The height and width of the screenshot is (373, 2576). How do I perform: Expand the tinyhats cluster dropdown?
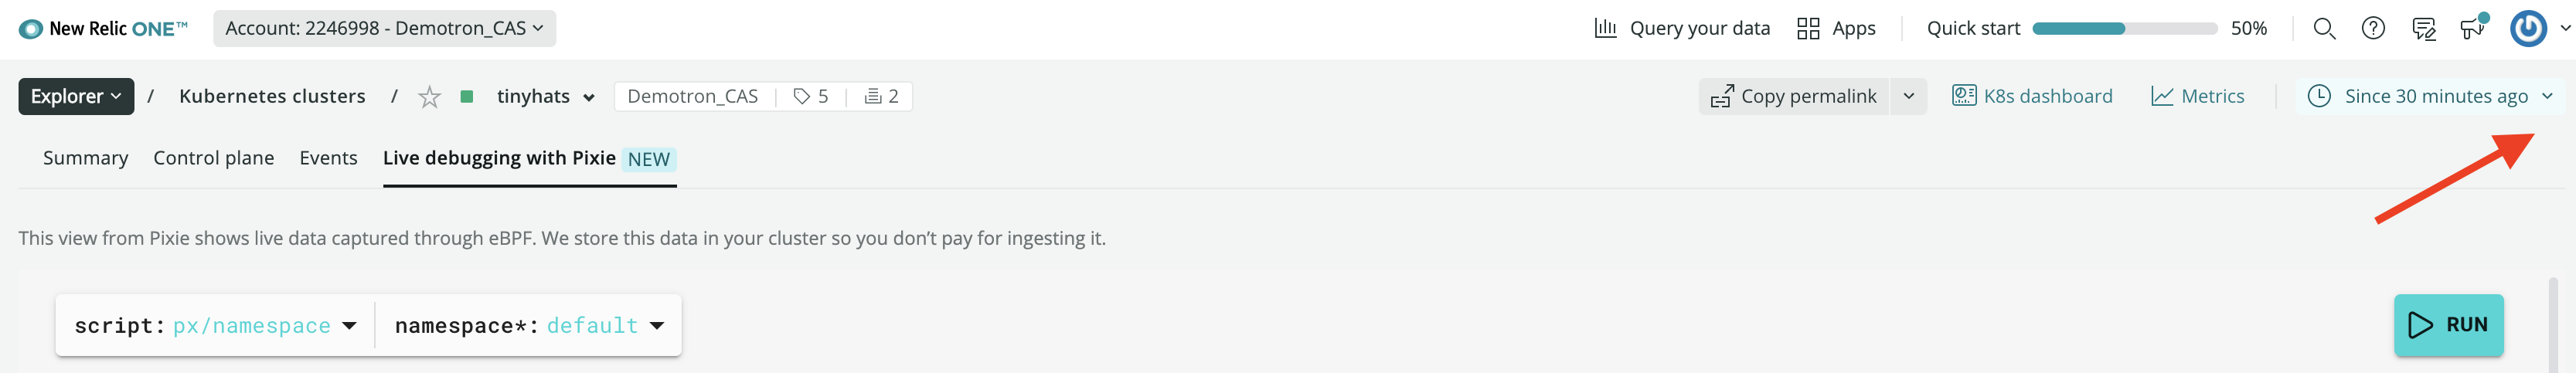click(x=589, y=98)
